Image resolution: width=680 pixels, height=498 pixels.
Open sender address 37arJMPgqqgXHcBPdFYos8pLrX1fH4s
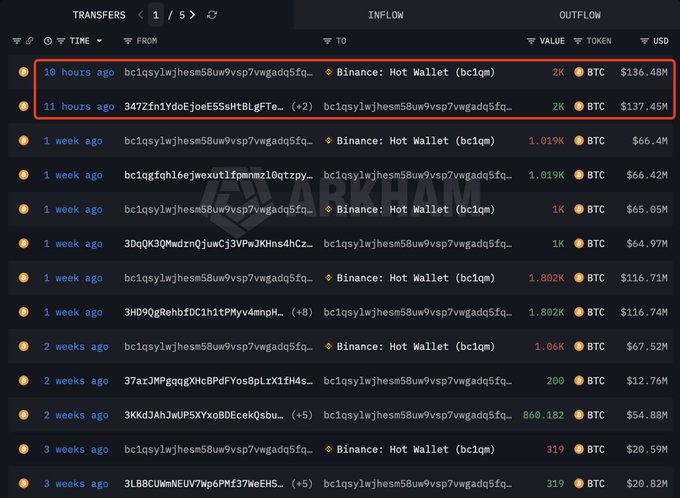tap(218, 380)
